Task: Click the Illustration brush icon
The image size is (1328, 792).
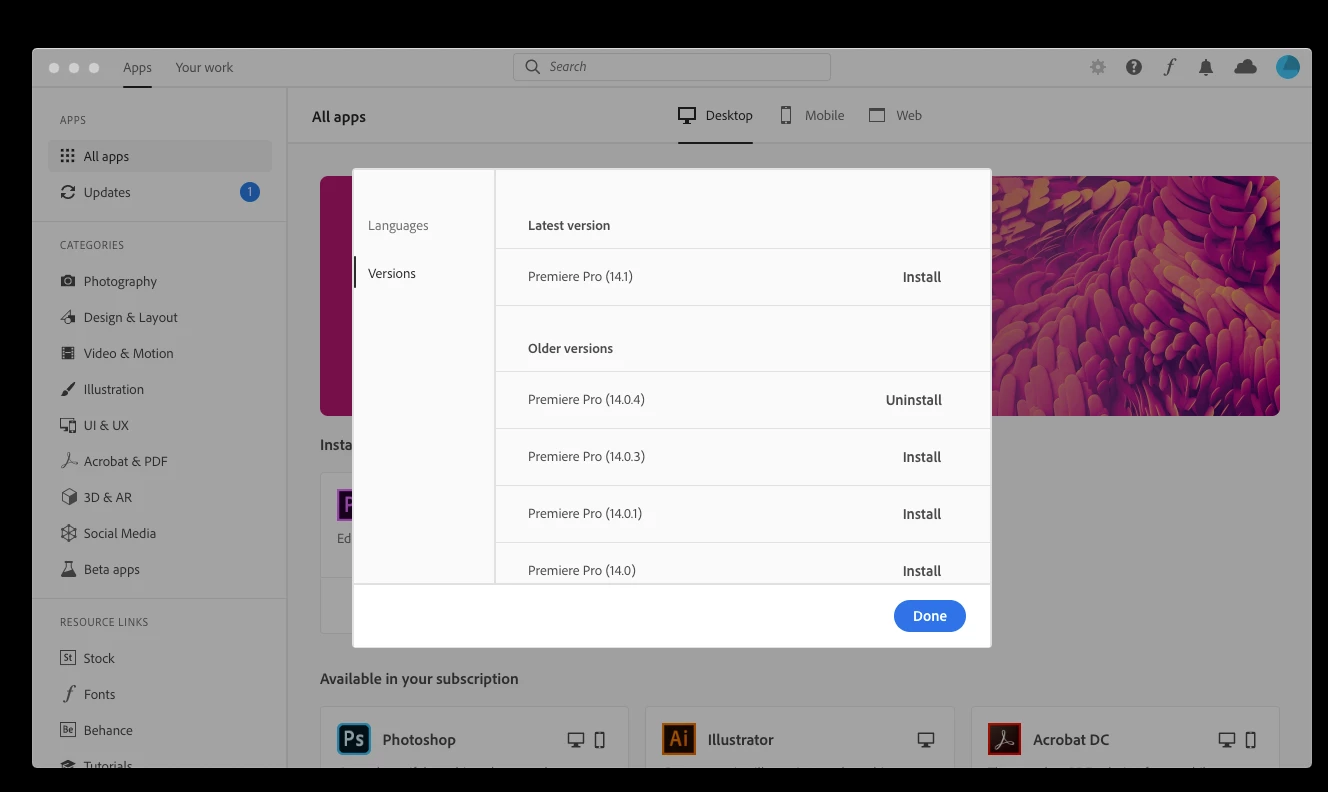Action: (x=68, y=389)
